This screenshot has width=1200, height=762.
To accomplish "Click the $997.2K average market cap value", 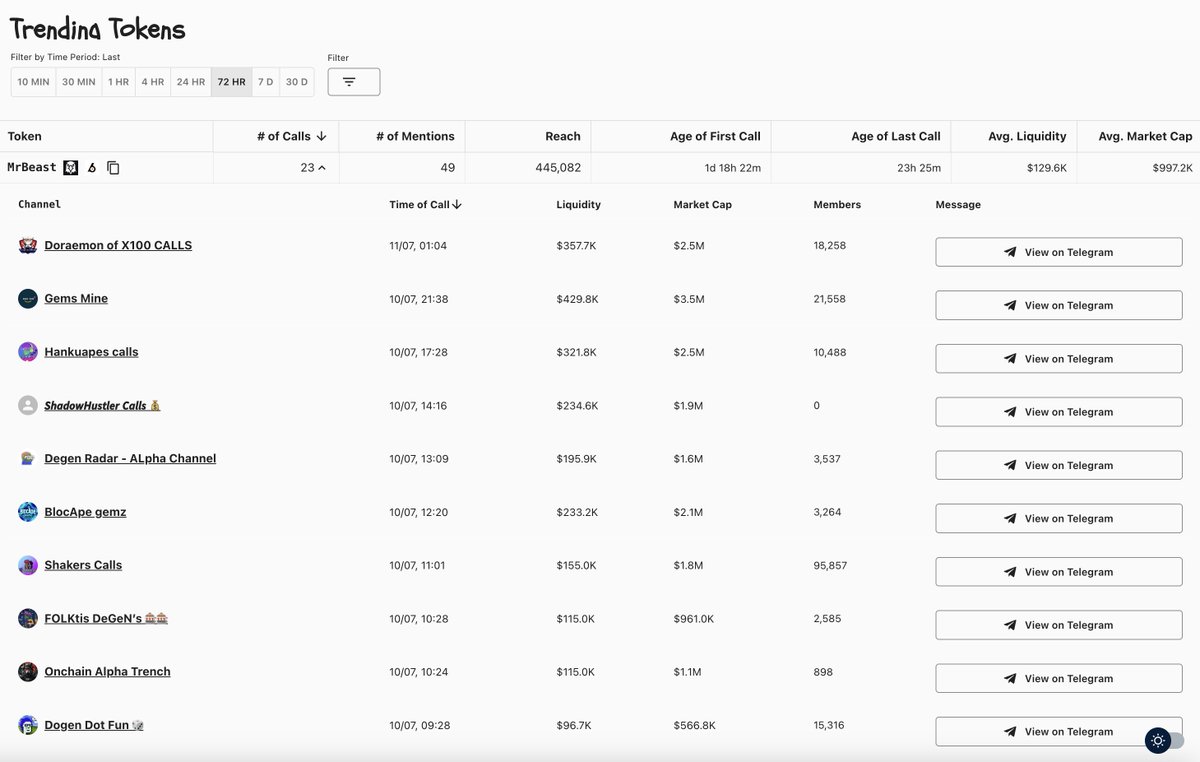I will 1172,168.
